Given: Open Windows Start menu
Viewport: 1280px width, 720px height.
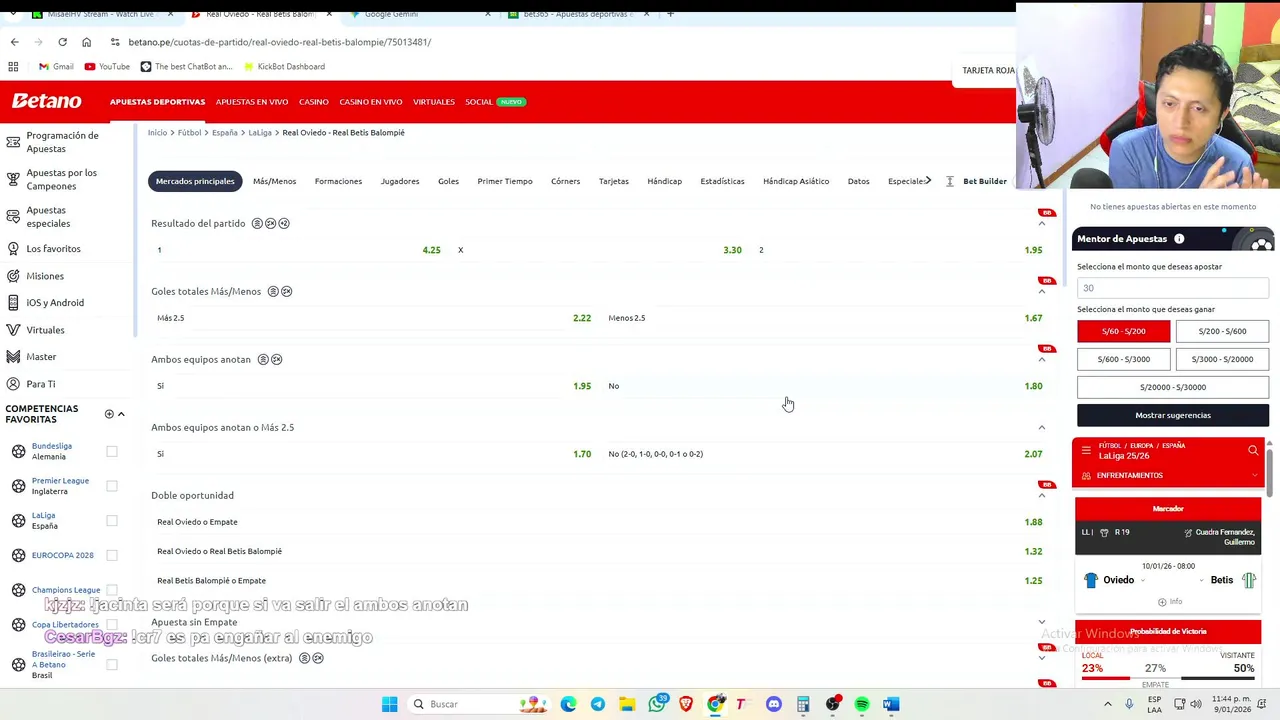Looking at the screenshot, I should click(389, 704).
